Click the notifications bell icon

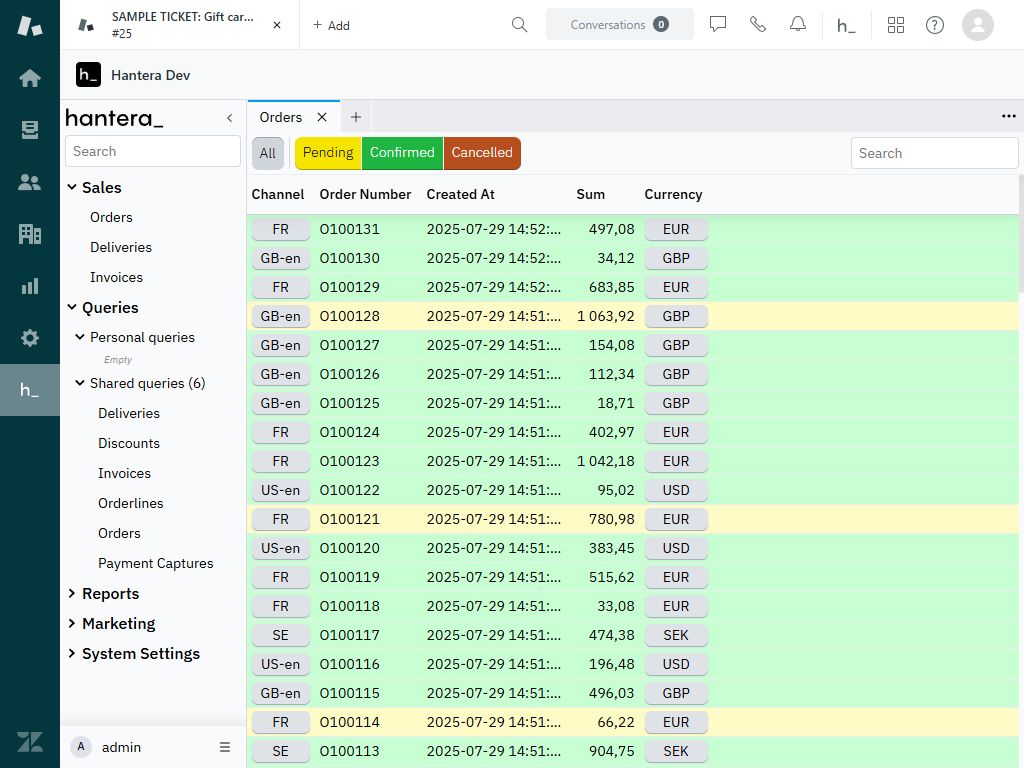(x=797, y=25)
